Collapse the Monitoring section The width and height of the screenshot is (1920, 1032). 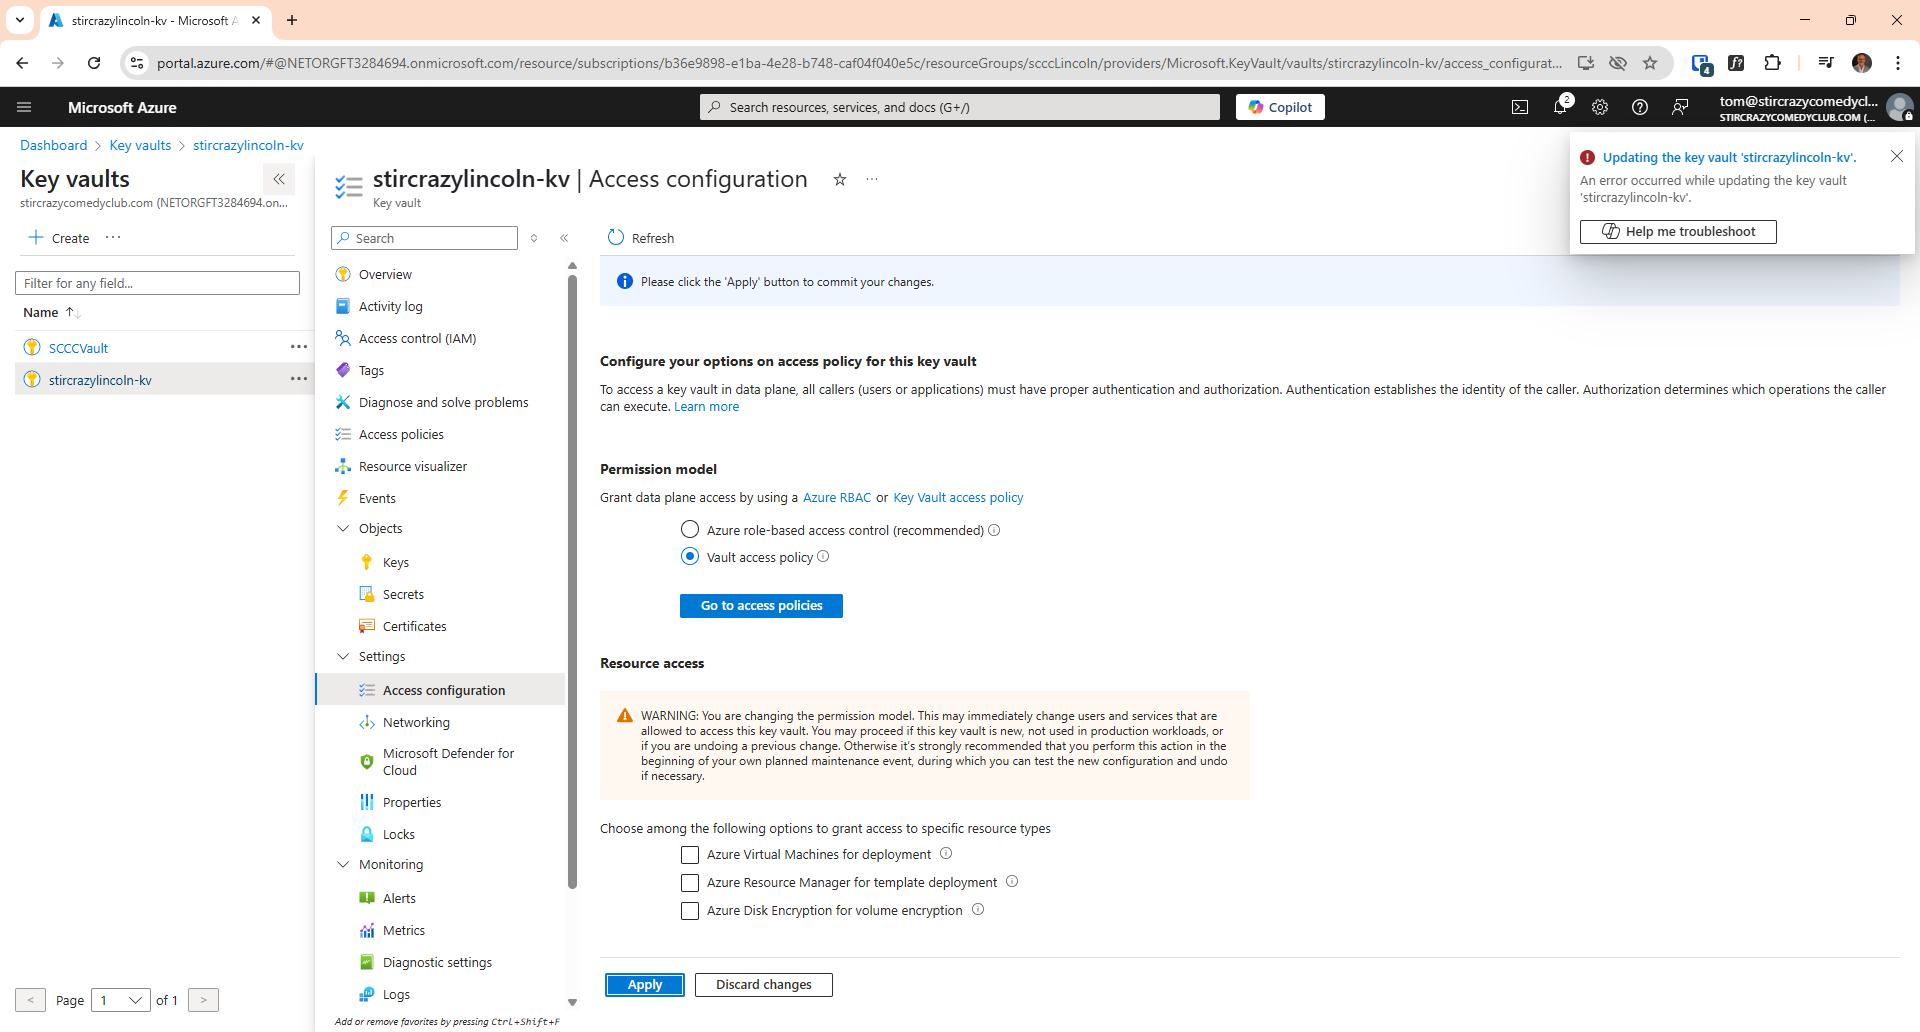click(344, 864)
